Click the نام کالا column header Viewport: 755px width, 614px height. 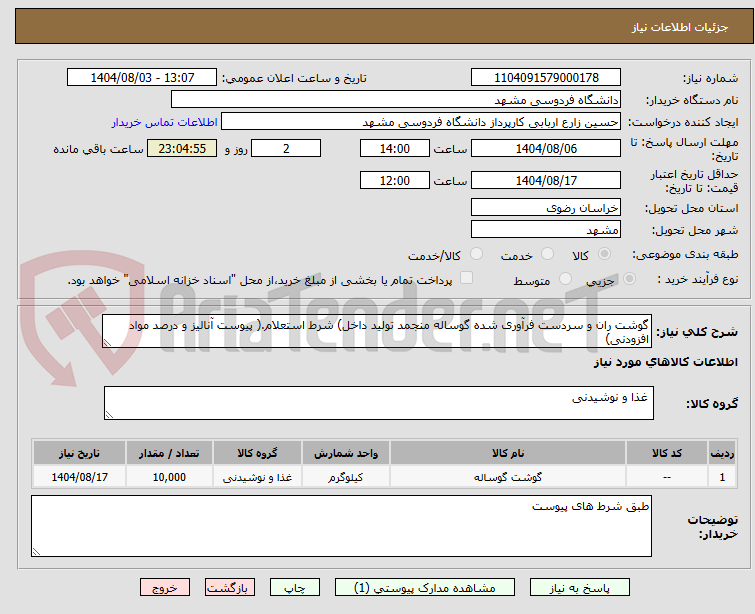pos(508,453)
